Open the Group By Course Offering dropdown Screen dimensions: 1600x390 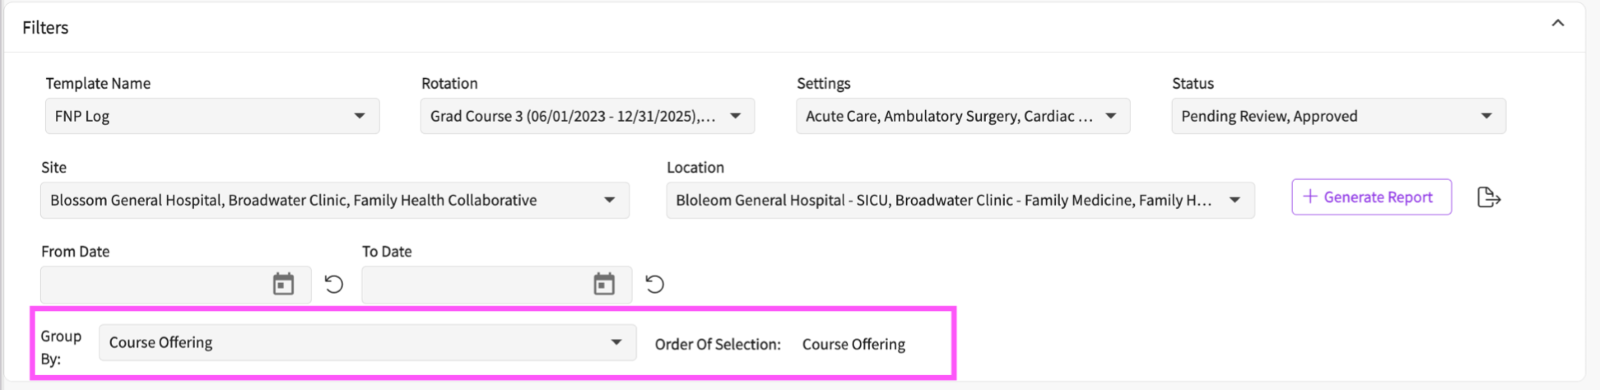point(367,342)
